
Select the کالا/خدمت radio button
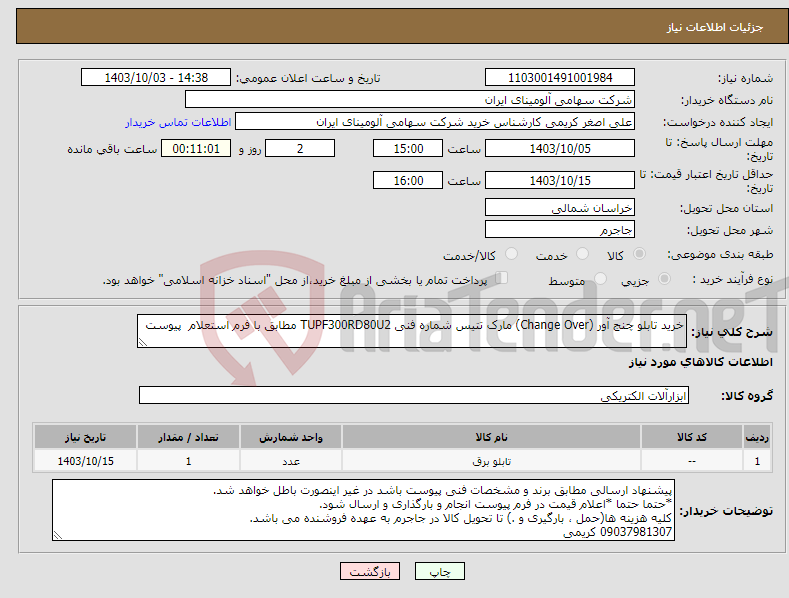[511, 254]
